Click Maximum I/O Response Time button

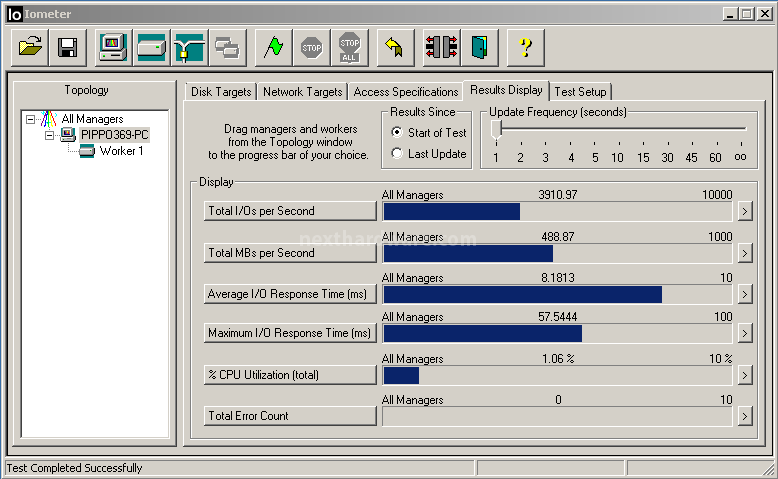pyautogui.click(x=290, y=333)
